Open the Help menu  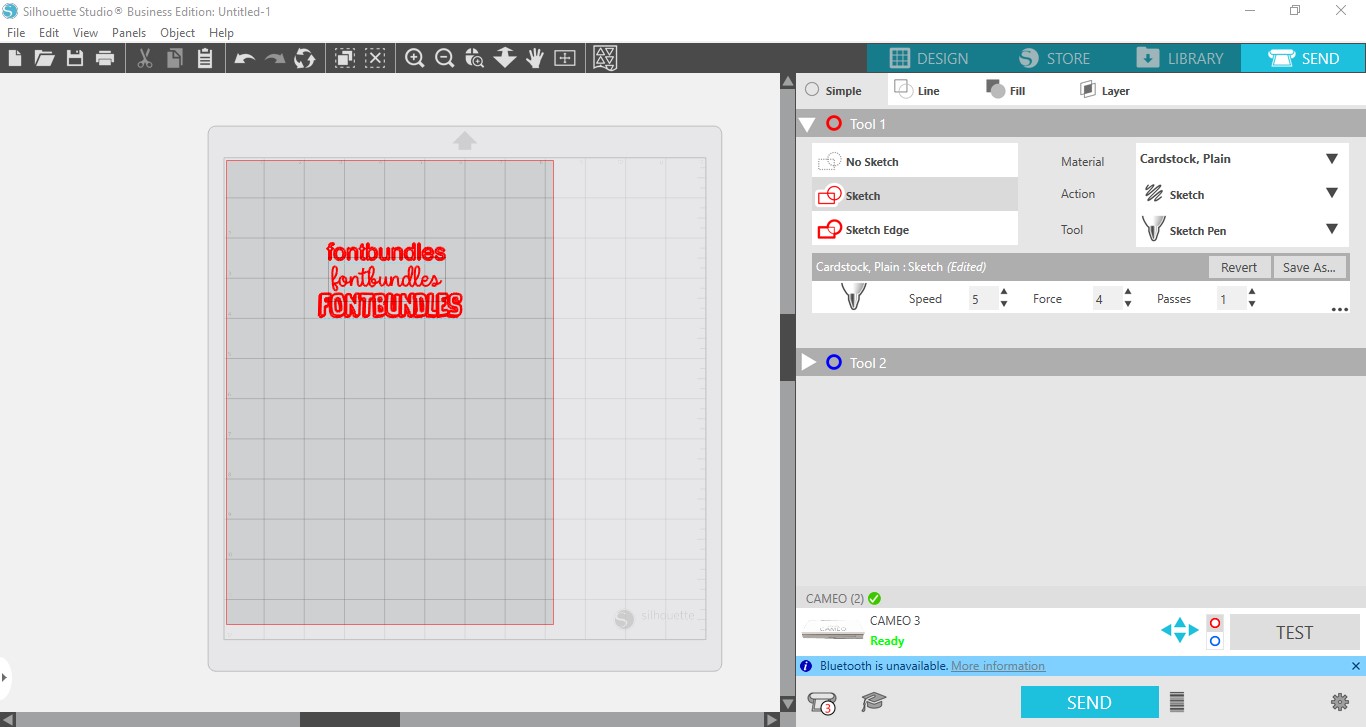click(221, 33)
